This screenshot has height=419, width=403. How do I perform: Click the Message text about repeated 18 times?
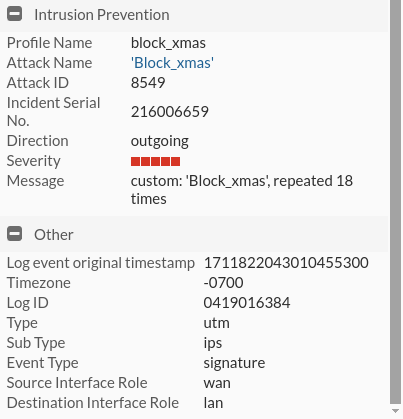pos(242,190)
